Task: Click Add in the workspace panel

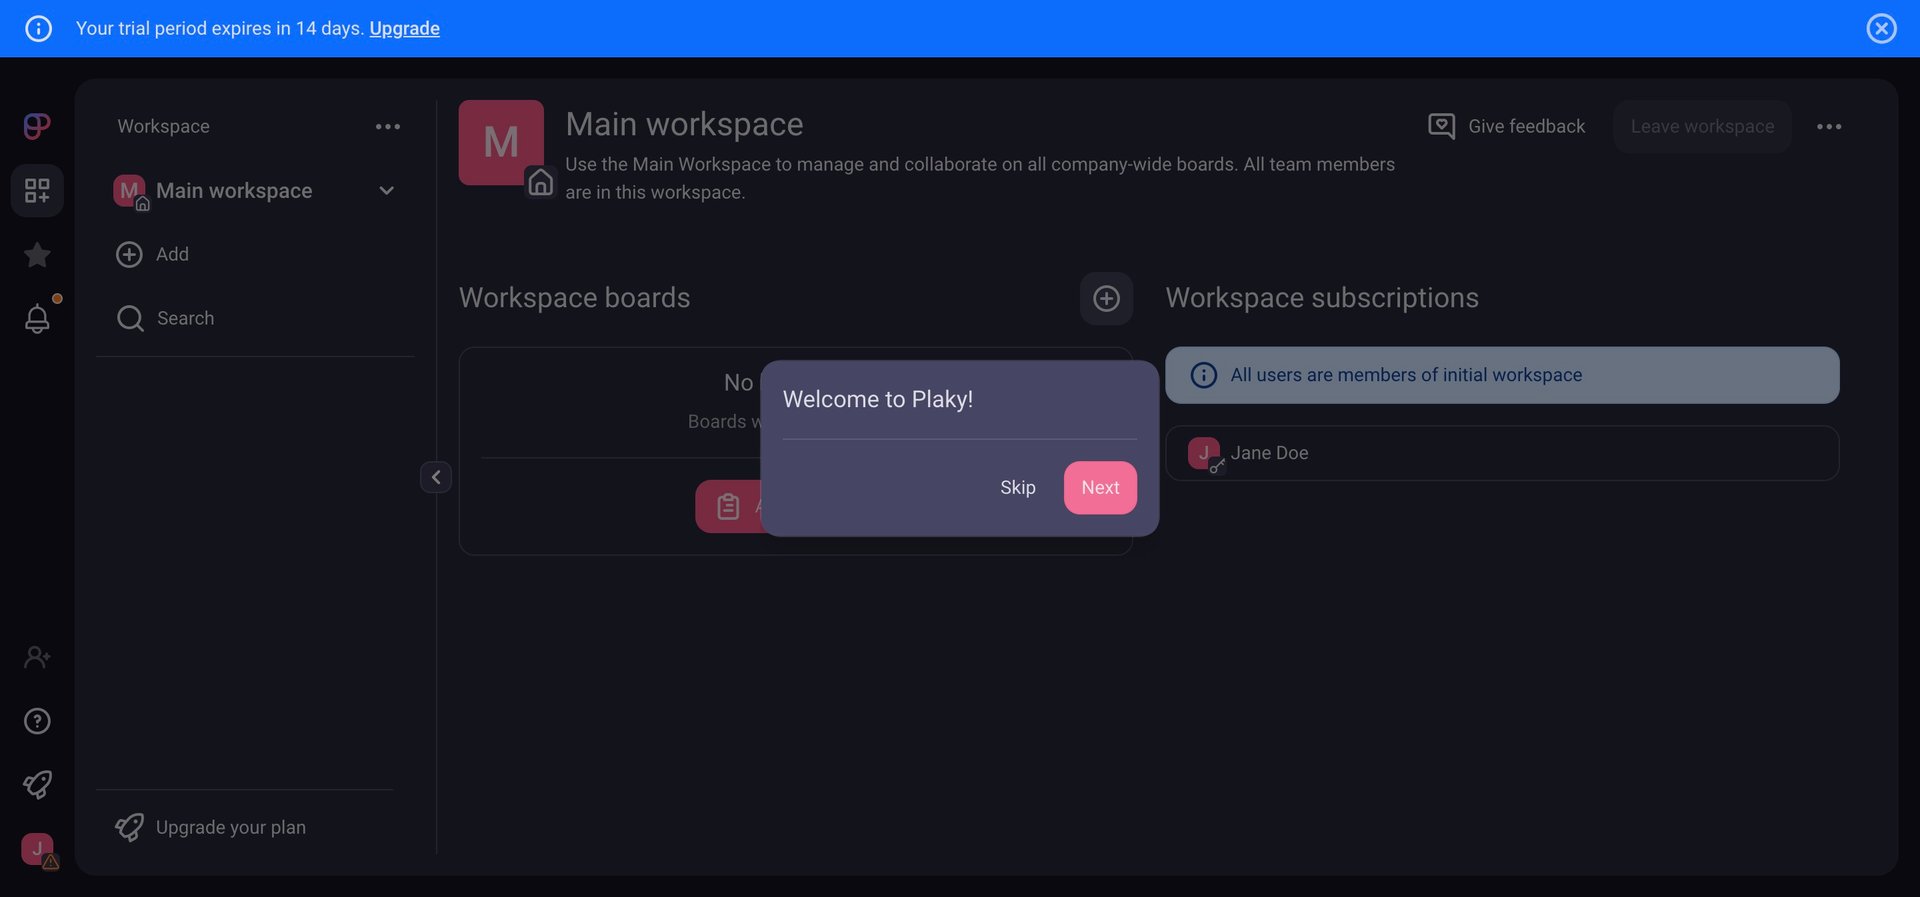Action: pyautogui.click(x=152, y=254)
